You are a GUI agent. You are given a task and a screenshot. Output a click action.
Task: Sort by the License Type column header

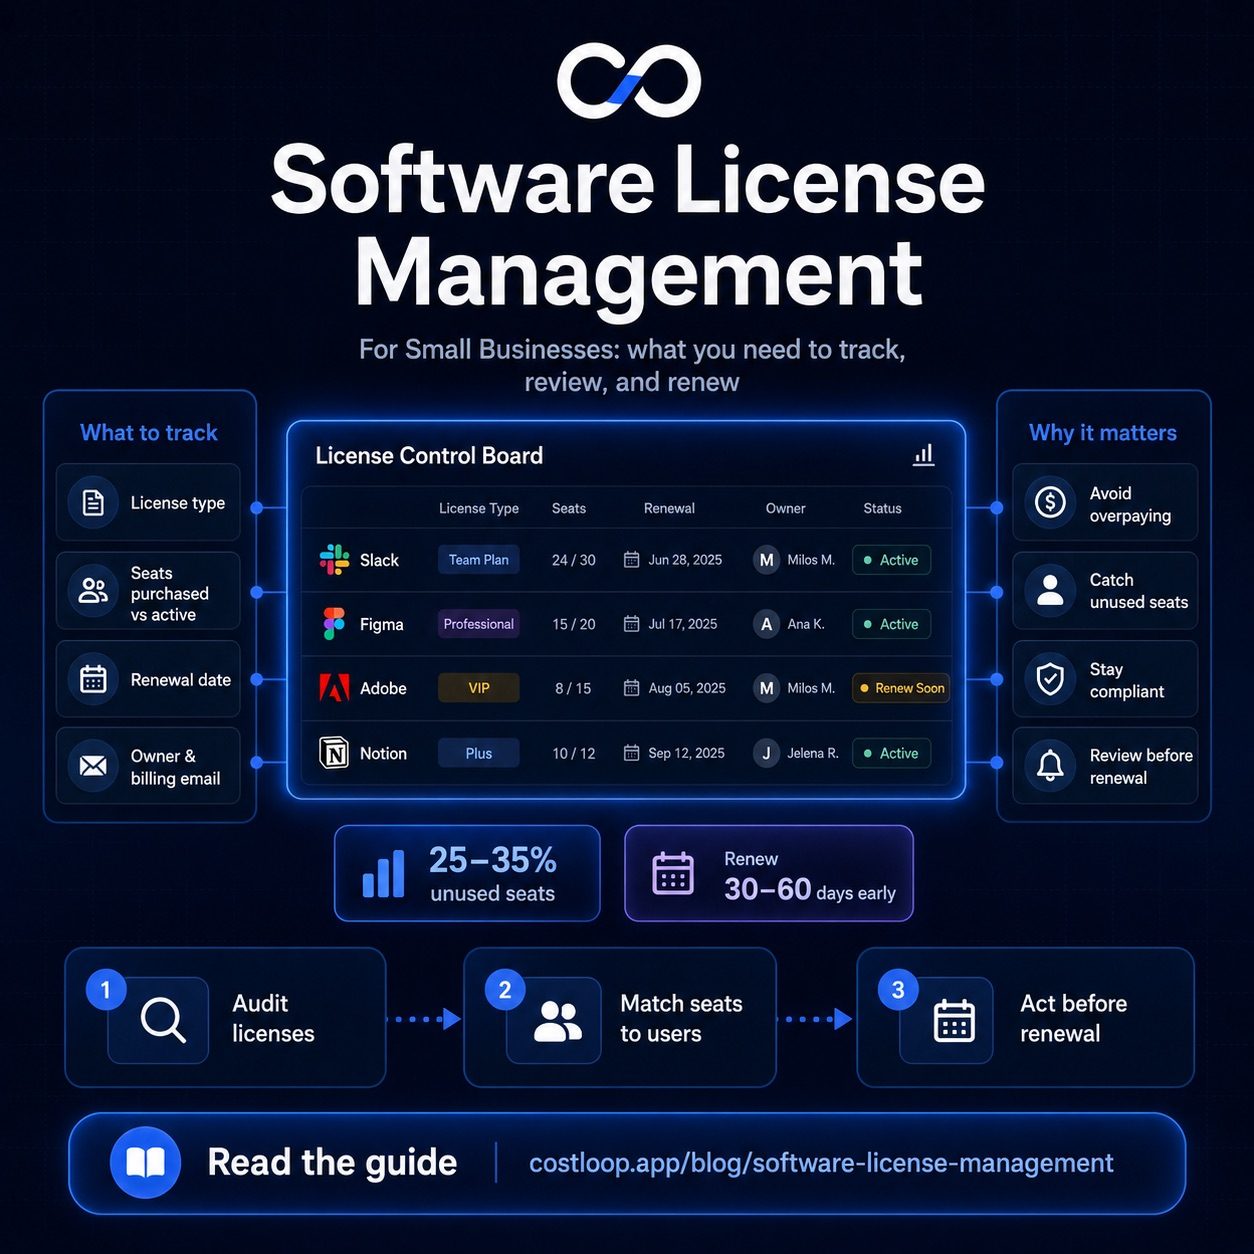(x=478, y=508)
